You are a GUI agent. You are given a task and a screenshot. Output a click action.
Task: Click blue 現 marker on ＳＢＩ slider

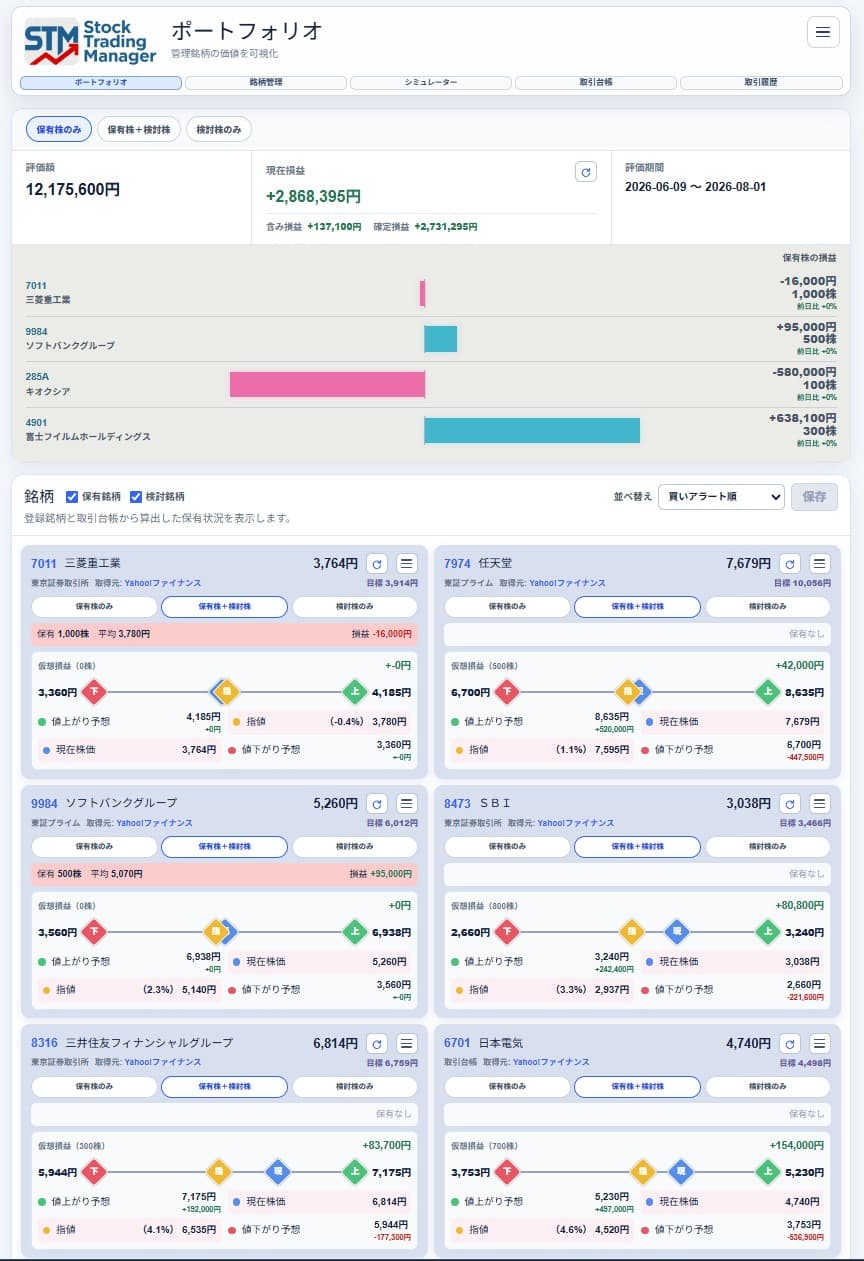point(677,932)
